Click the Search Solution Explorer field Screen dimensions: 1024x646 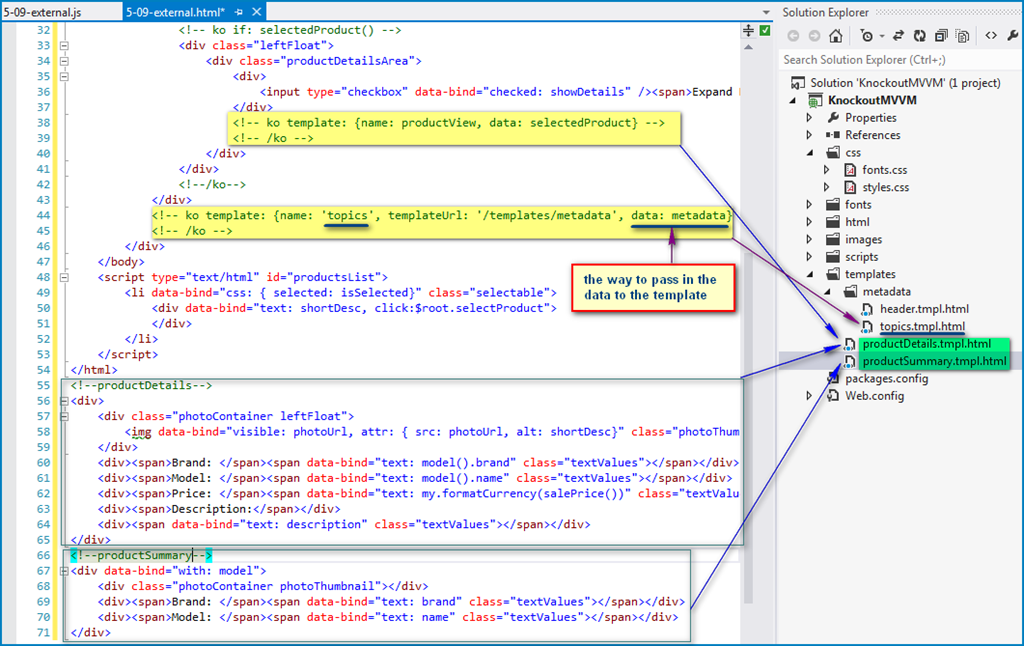(x=890, y=60)
